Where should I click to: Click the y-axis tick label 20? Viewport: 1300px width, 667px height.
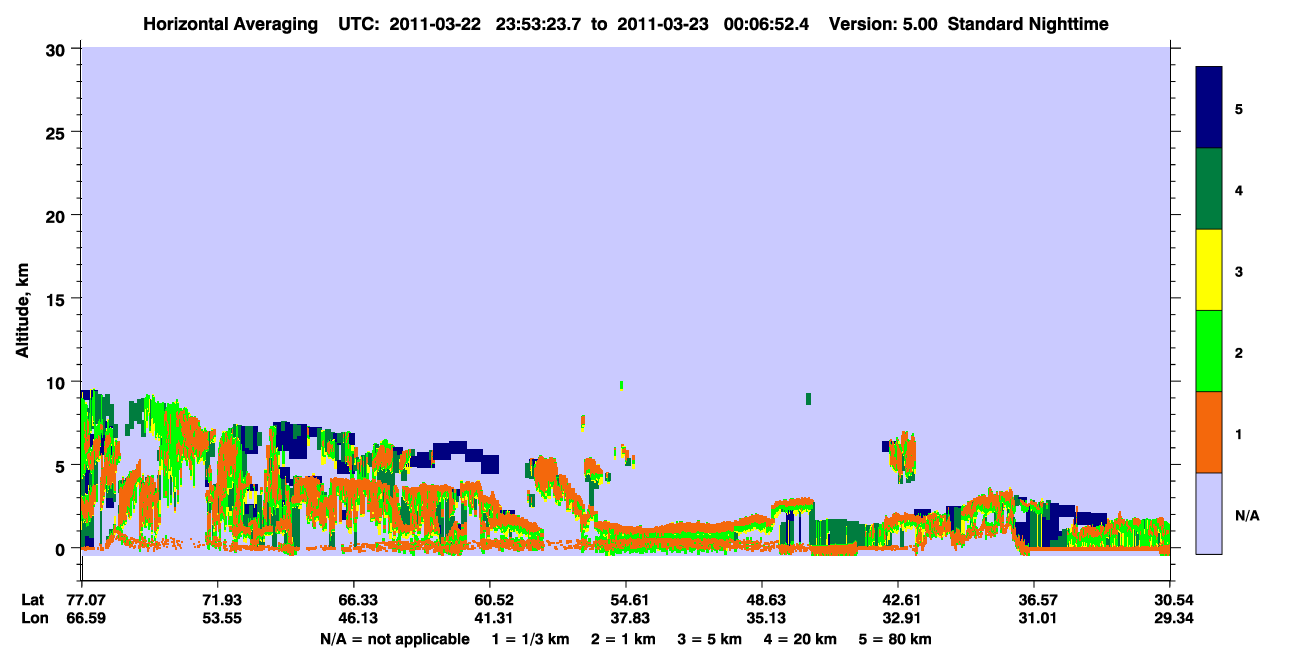[58, 215]
